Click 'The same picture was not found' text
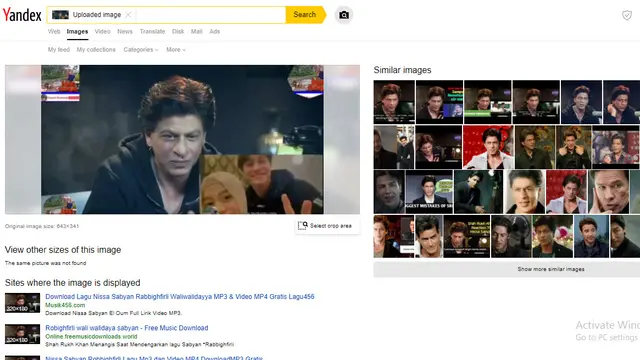Screen dimensions: 640x360 click(45, 263)
